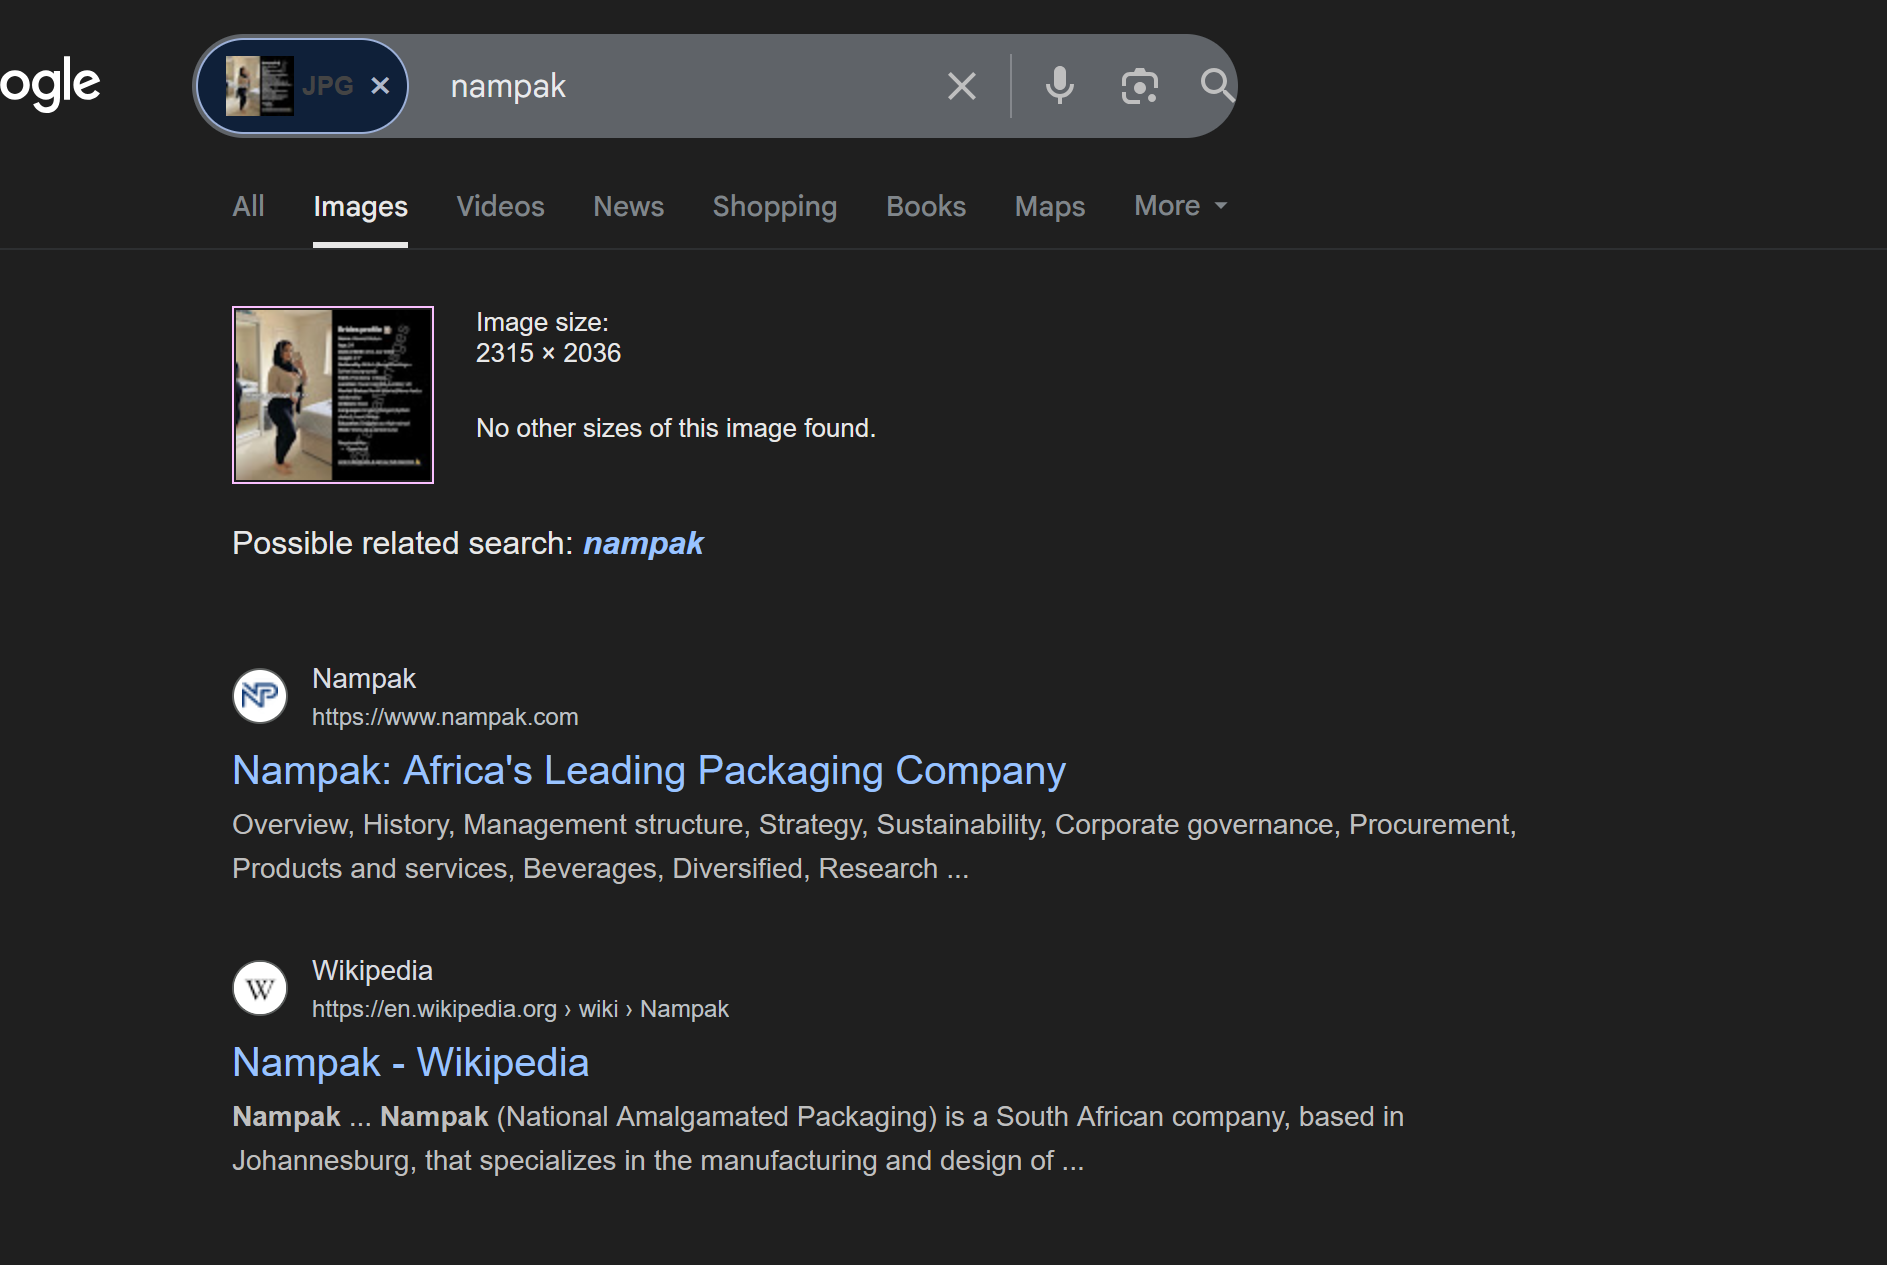Click the Wikipedia site name label
The width and height of the screenshot is (1887, 1265).
click(x=372, y=970)
